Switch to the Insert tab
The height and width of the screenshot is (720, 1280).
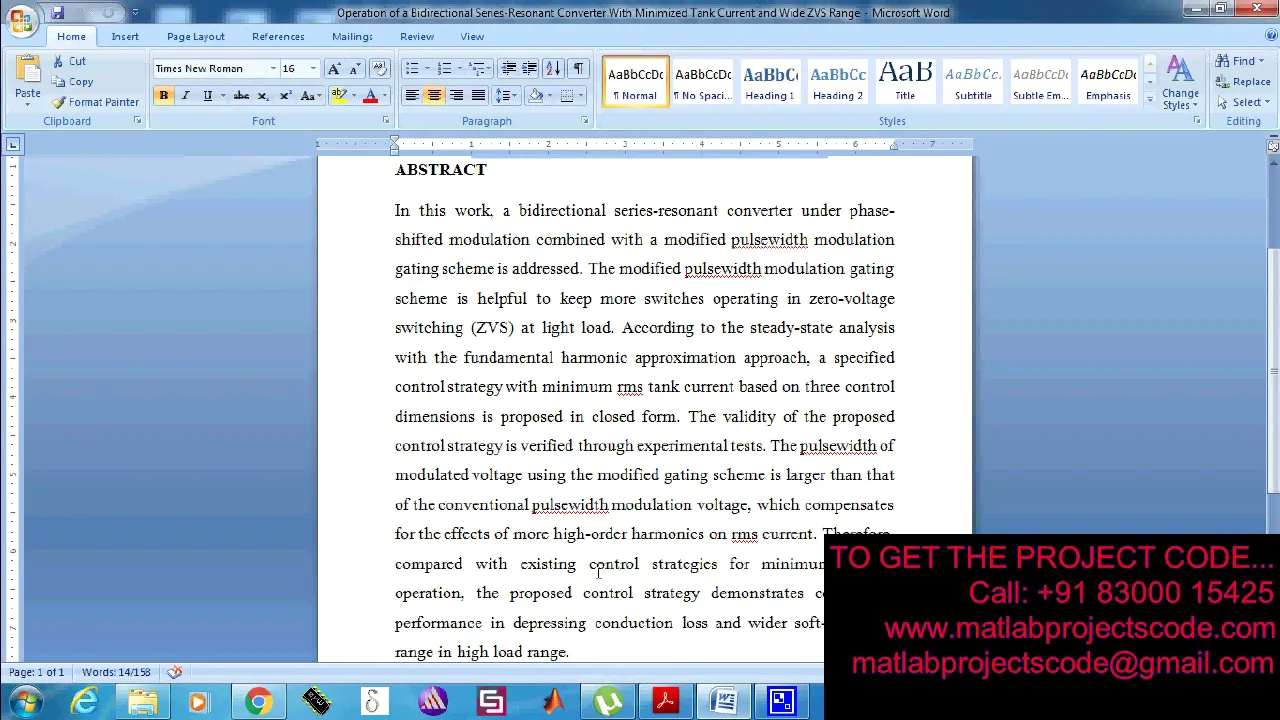[125, 36]
